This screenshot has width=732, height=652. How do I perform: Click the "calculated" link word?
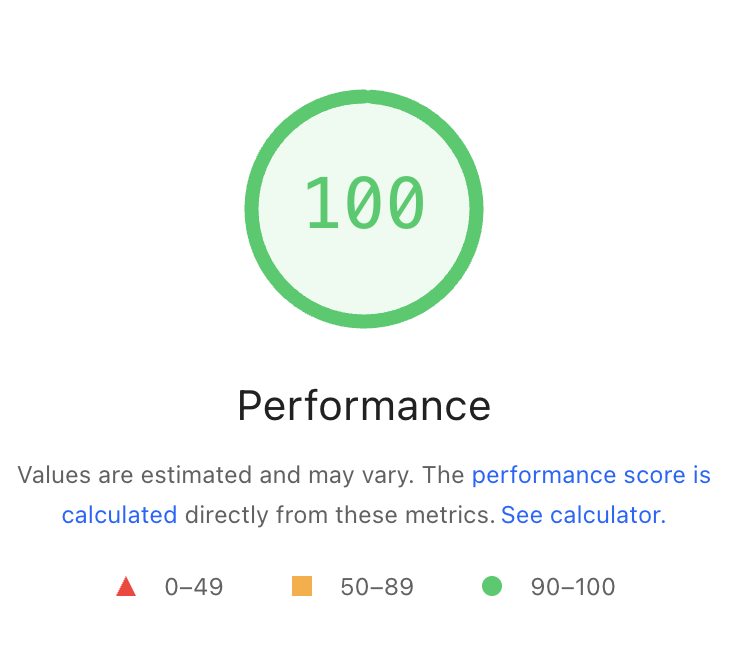(x=119, y=515)
